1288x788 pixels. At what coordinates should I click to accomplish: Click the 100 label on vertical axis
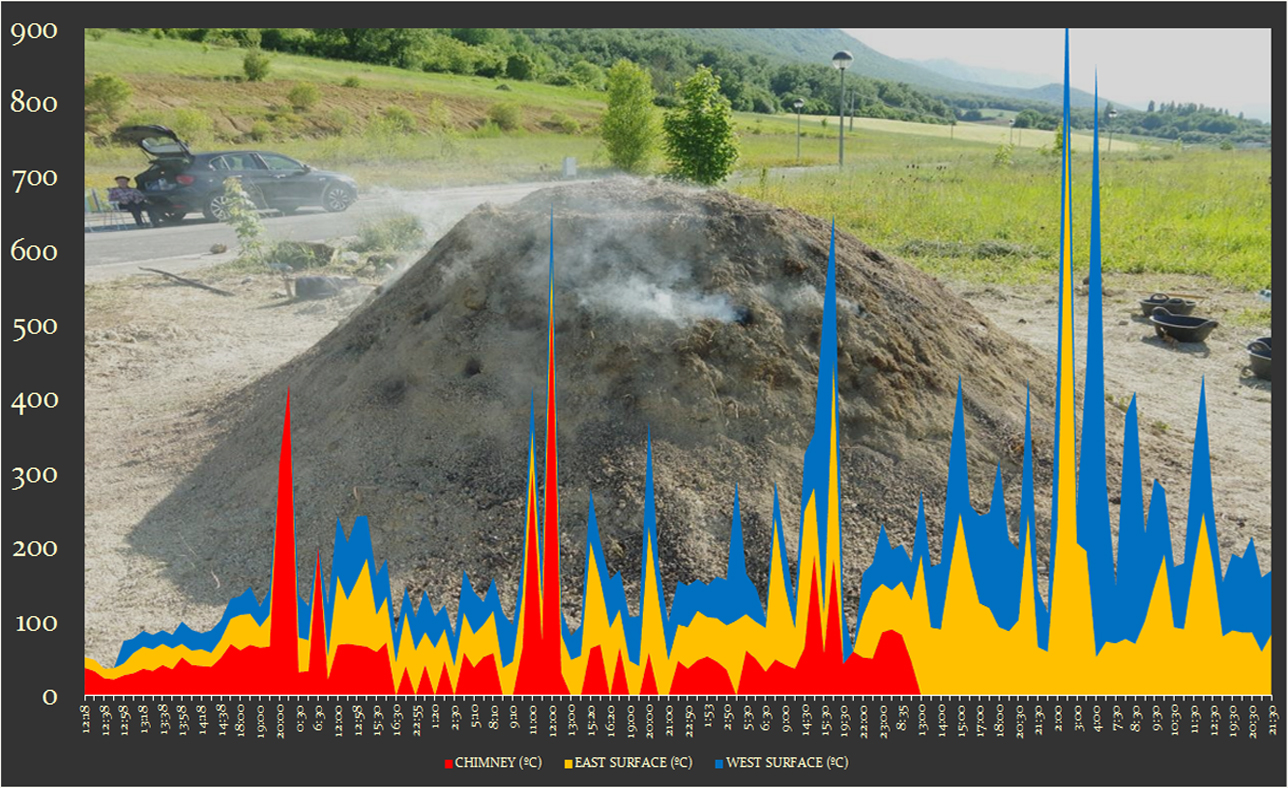33,623
